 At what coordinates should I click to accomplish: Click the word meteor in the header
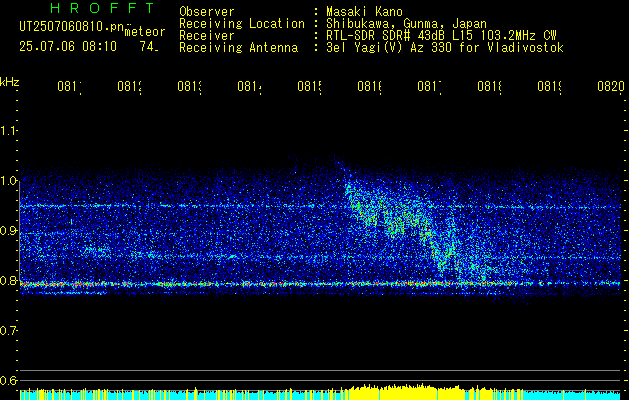(x=145, y=32)
